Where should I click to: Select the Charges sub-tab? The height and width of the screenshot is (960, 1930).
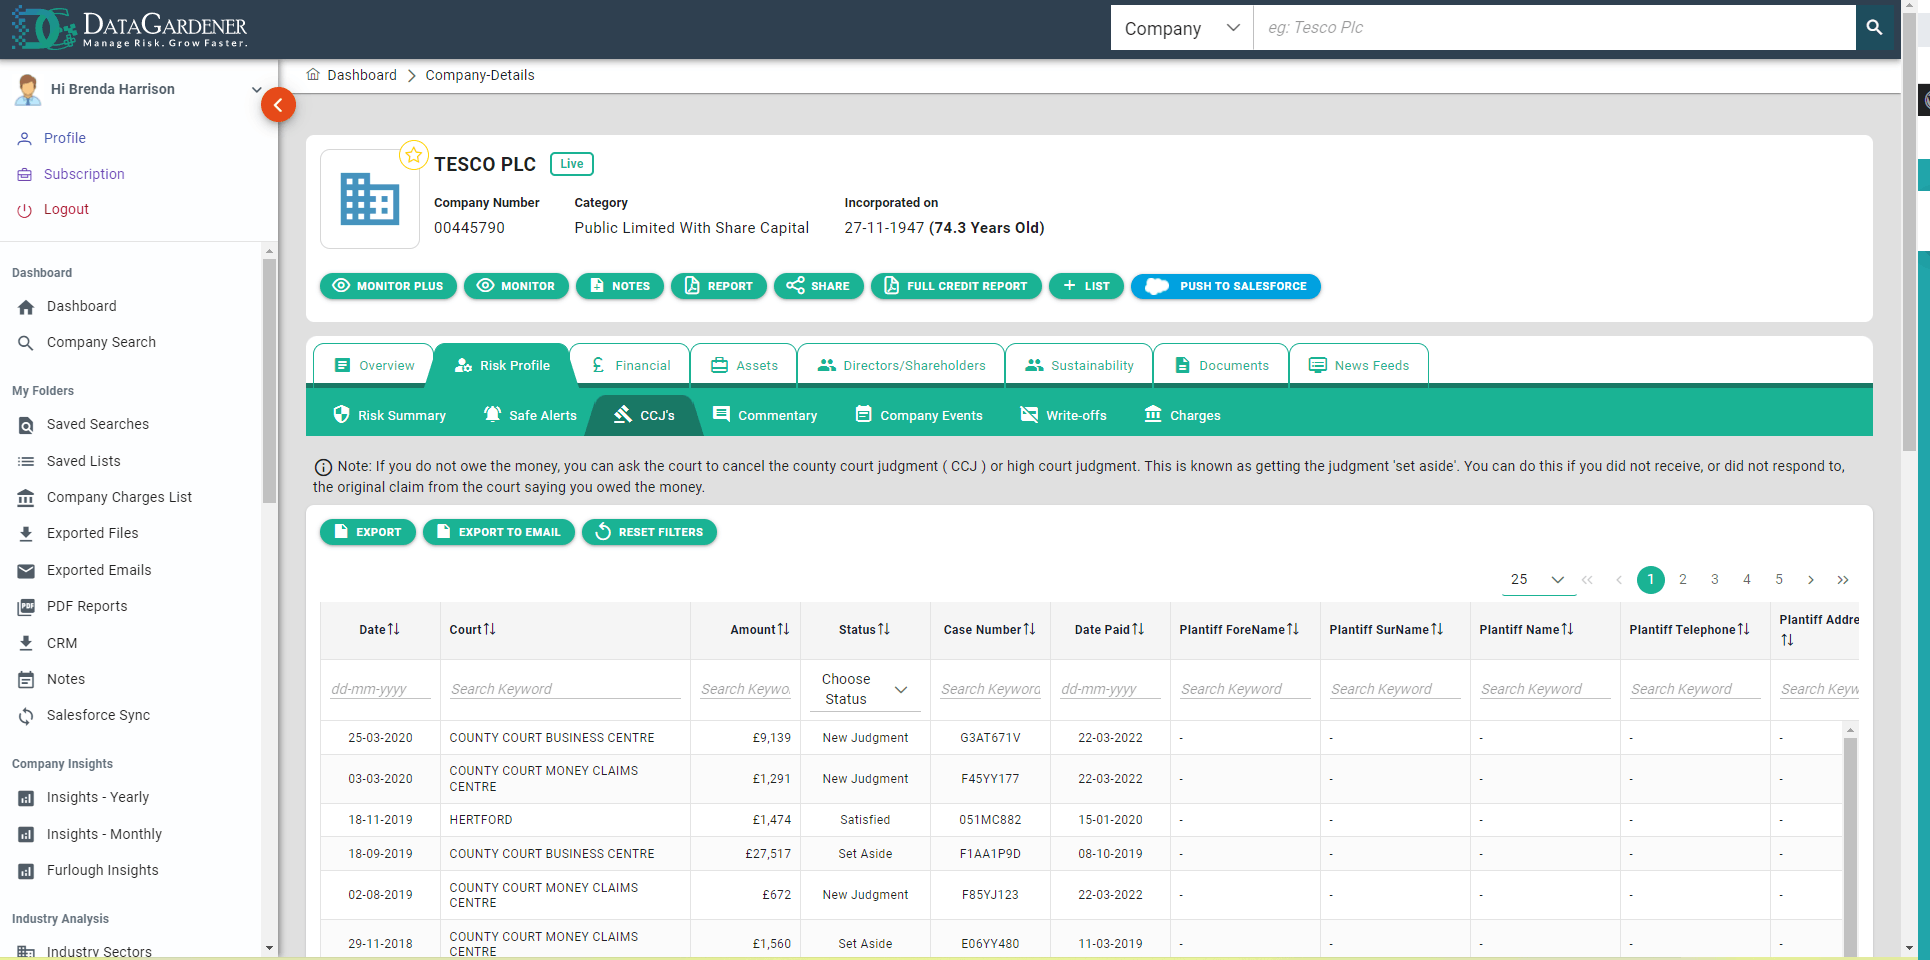(x=1182, y=415)
